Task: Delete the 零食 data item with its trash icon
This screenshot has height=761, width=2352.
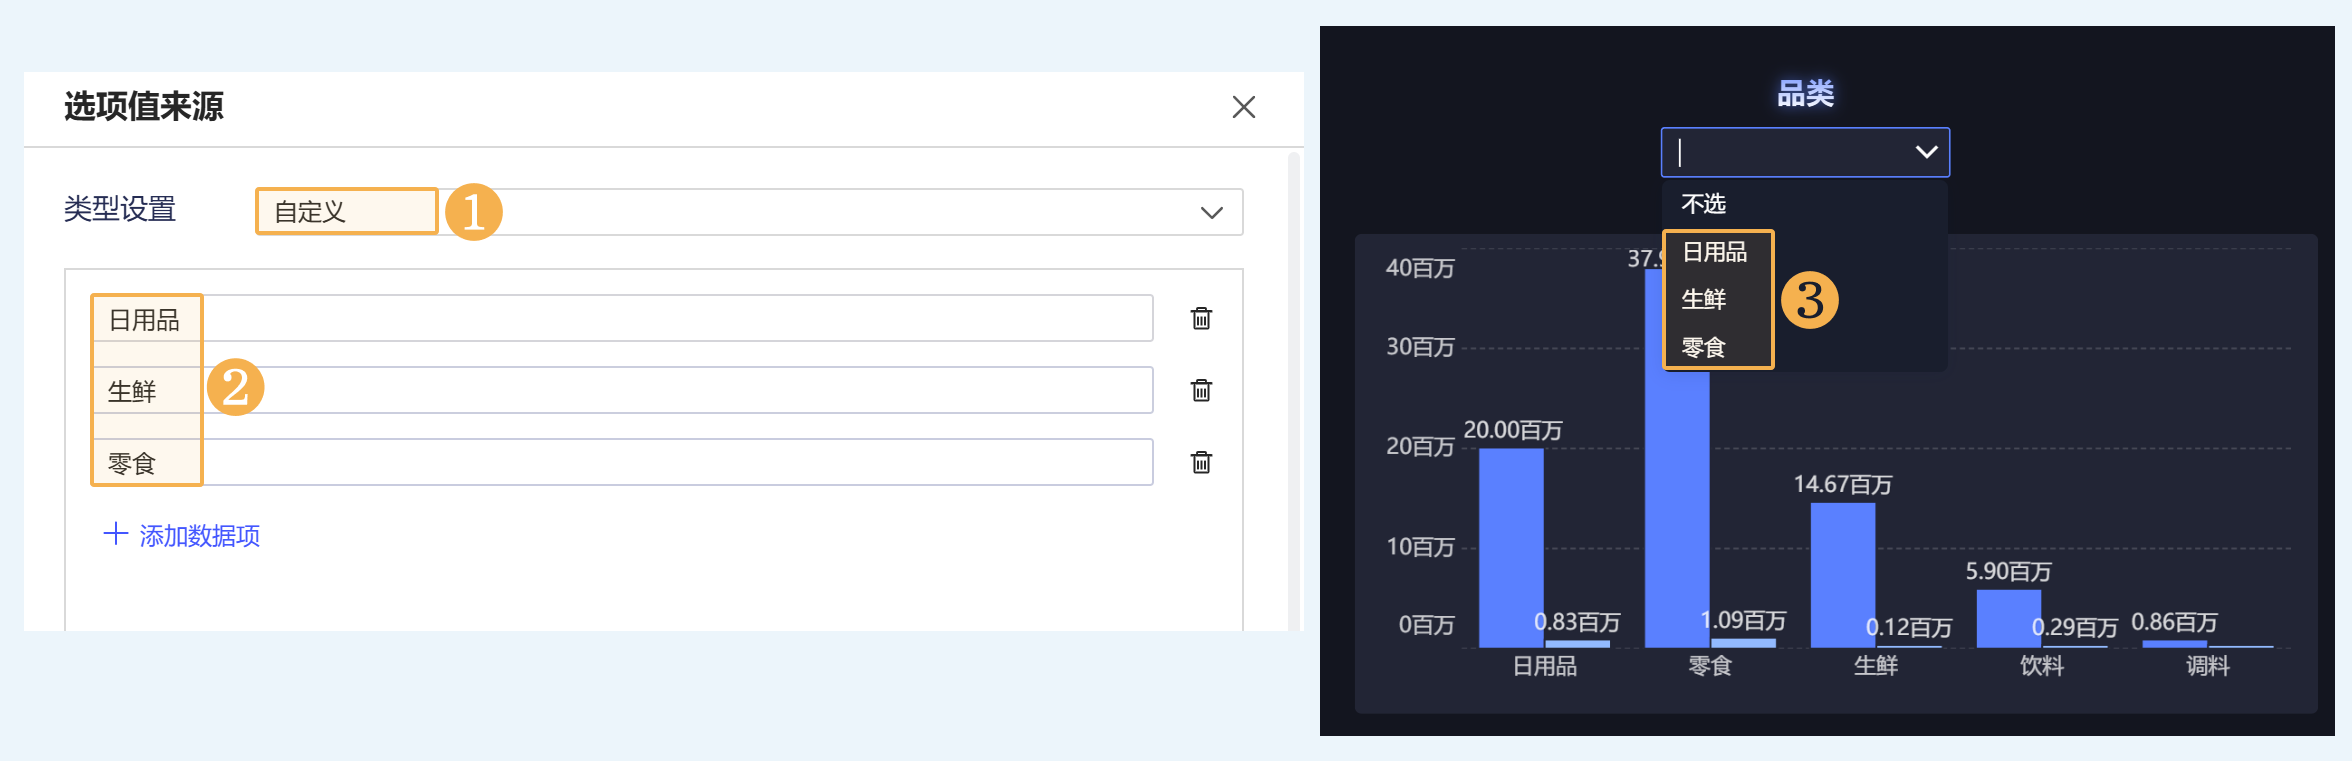Action: 1201,462
